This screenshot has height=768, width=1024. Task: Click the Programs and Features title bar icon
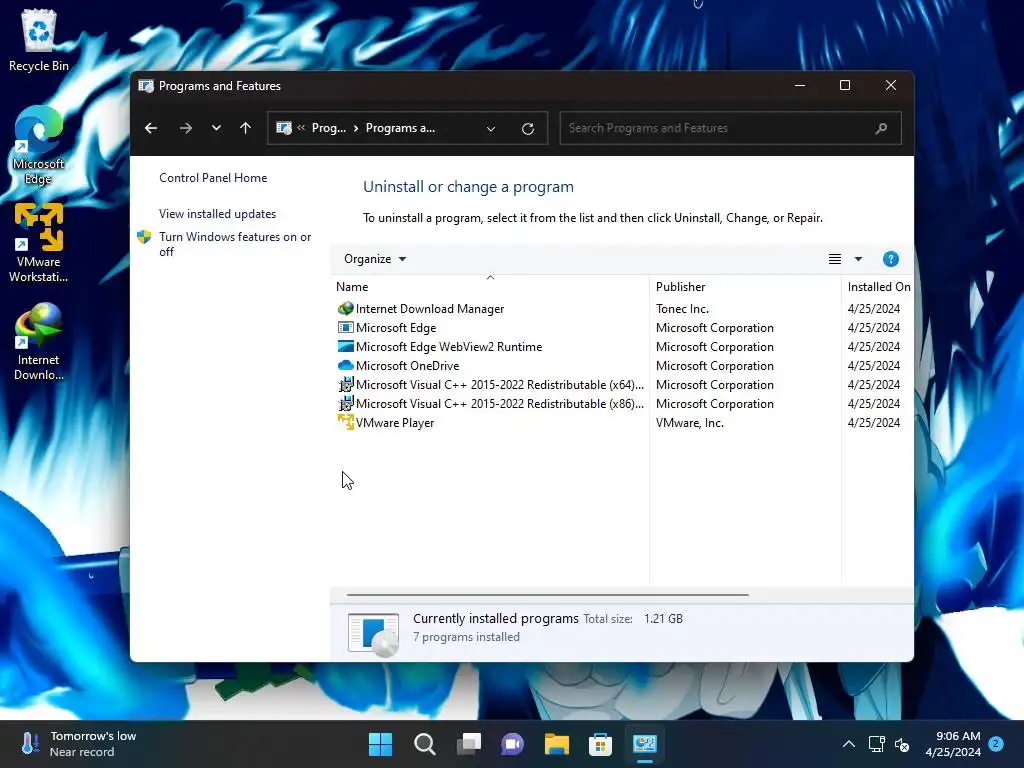pos(146,86)
